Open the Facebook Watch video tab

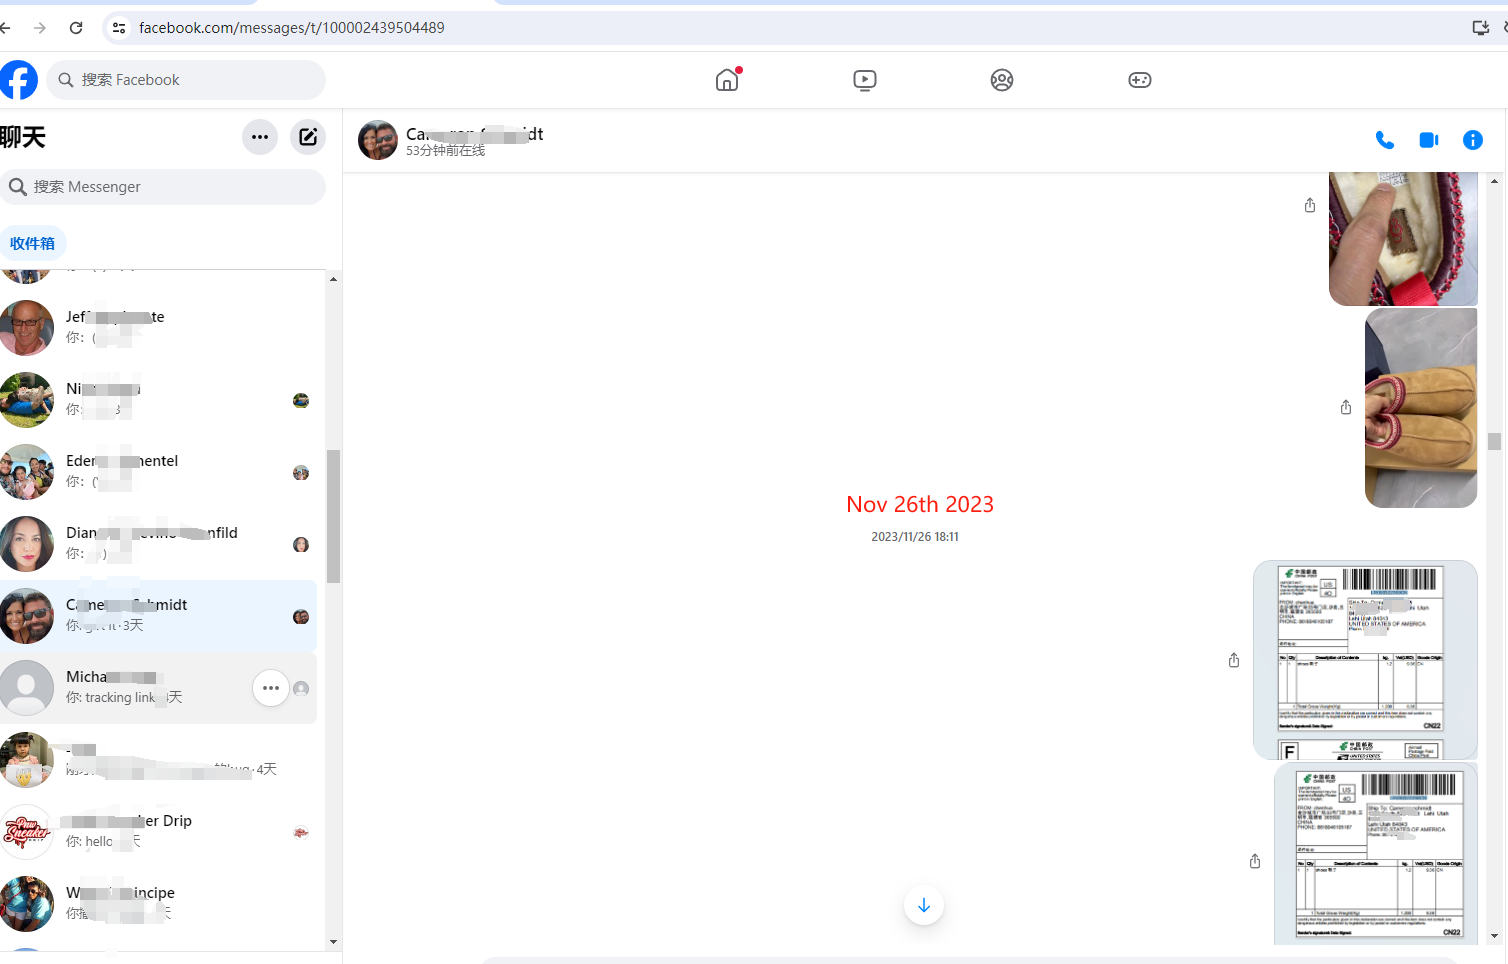pyautogui.click(x=865, y=80)
